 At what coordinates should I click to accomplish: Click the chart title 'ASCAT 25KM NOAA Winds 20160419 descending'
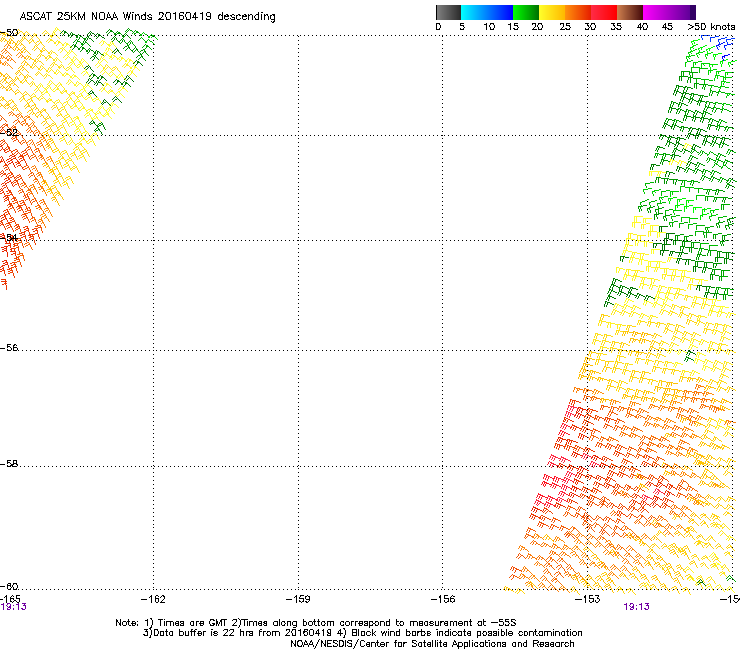pos(147,16)
